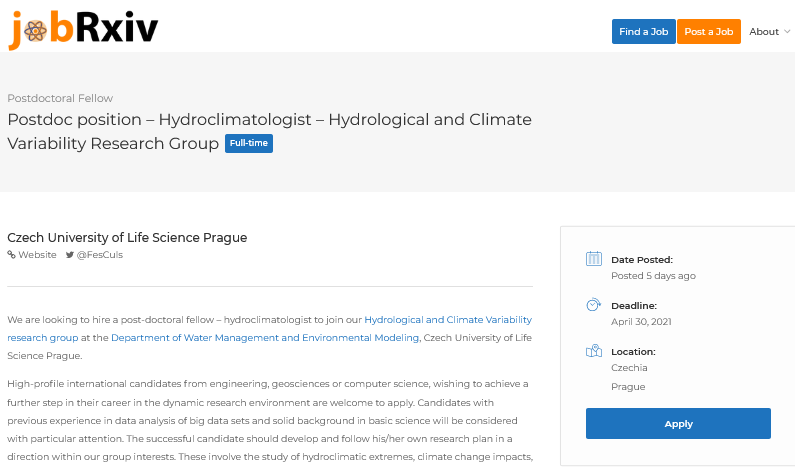Select the Postdoctoral Fellow category text

(x=60, y=98)
